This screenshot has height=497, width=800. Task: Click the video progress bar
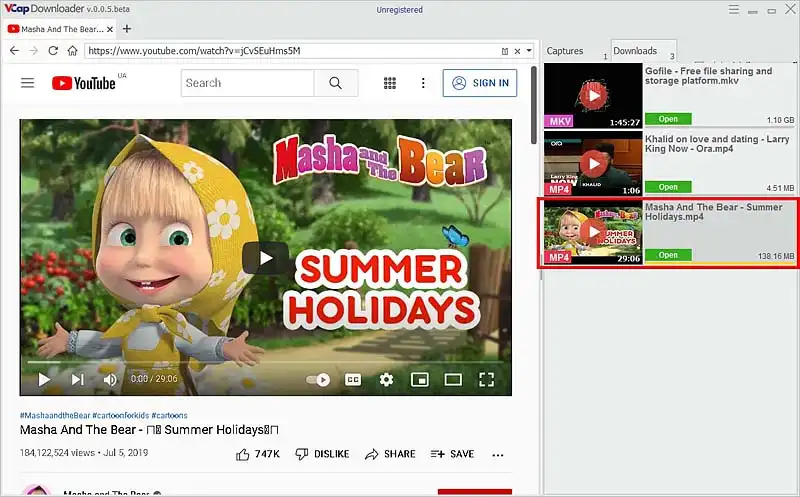[x=265, y=362]
